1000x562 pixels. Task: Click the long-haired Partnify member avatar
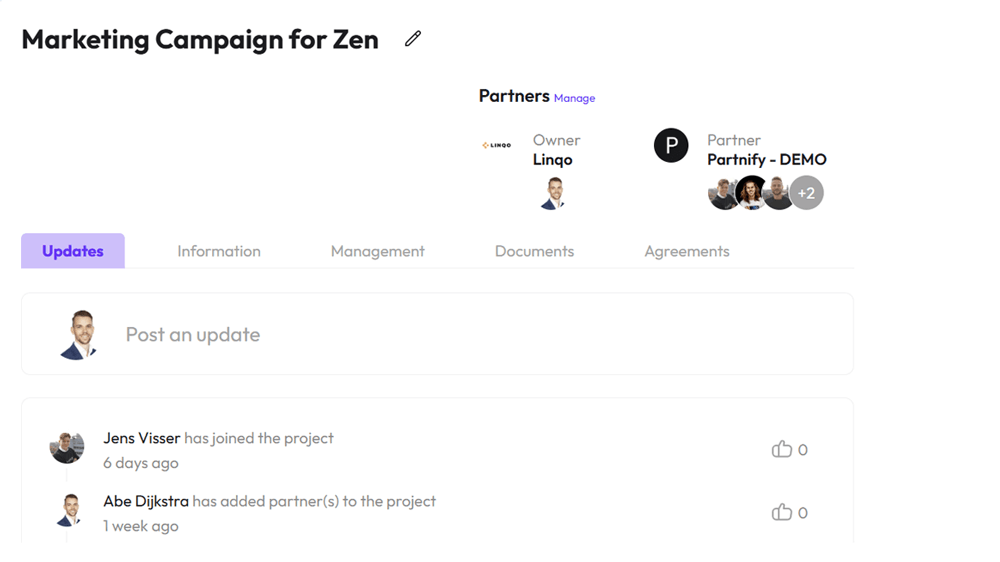[751, 193]
